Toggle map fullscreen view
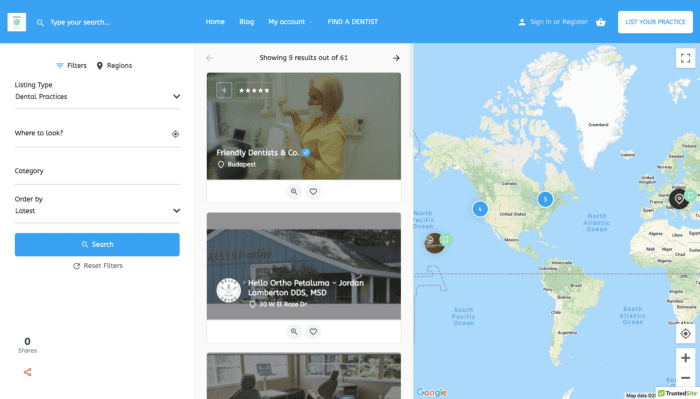 pyautogui.click(x=685, y=58)
